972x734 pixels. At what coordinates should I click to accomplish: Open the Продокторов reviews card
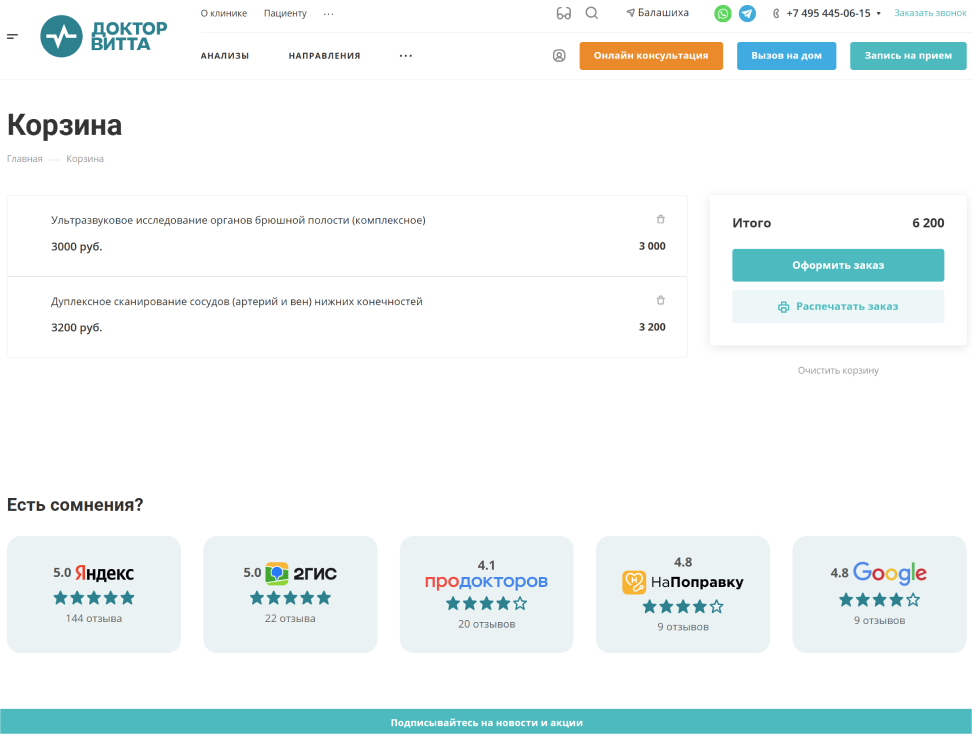(x=487, y=595)
